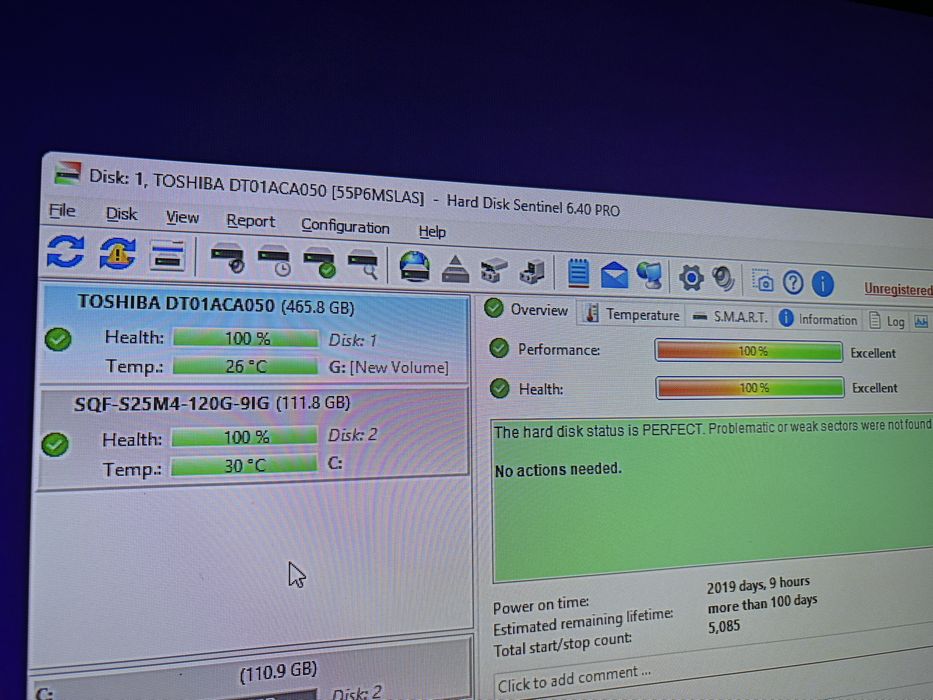Select the SQF-S25M4-120G-9IG disk entry
The image size is (933, 700).
tap(252, 437)
